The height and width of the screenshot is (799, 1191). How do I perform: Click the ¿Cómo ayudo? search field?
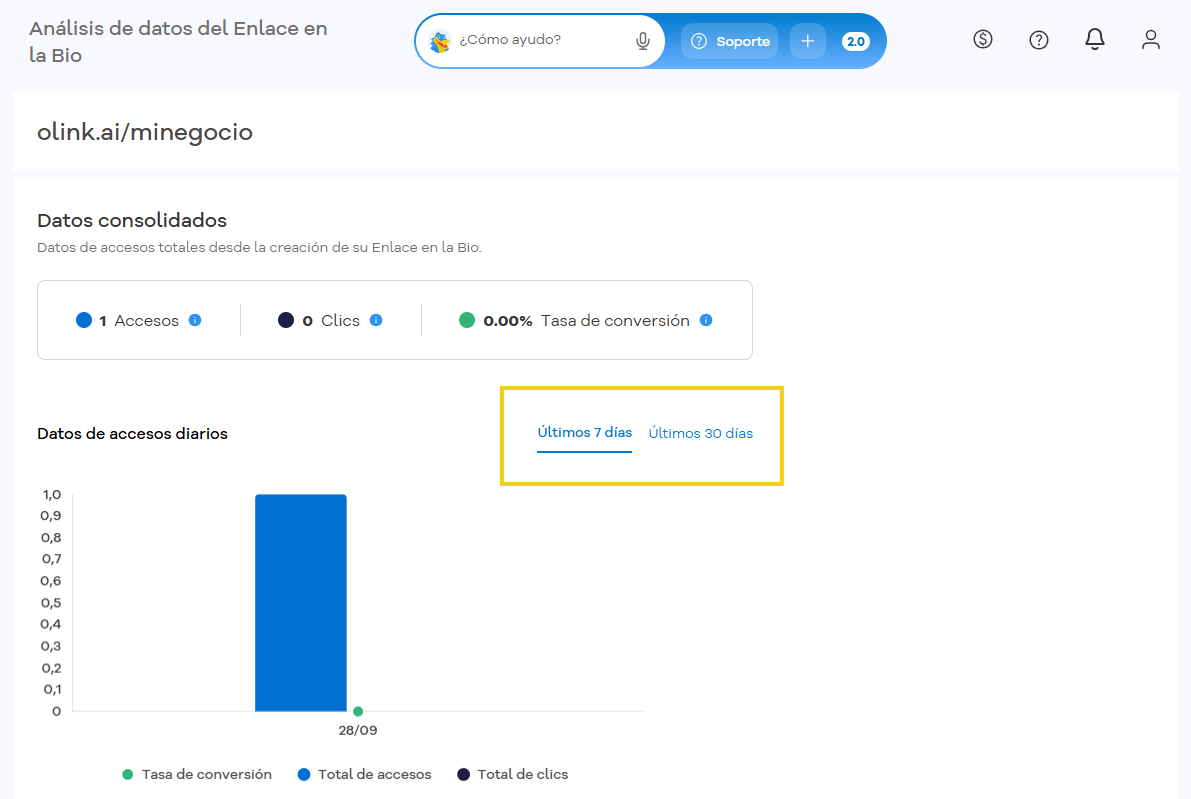pos(540,41)
